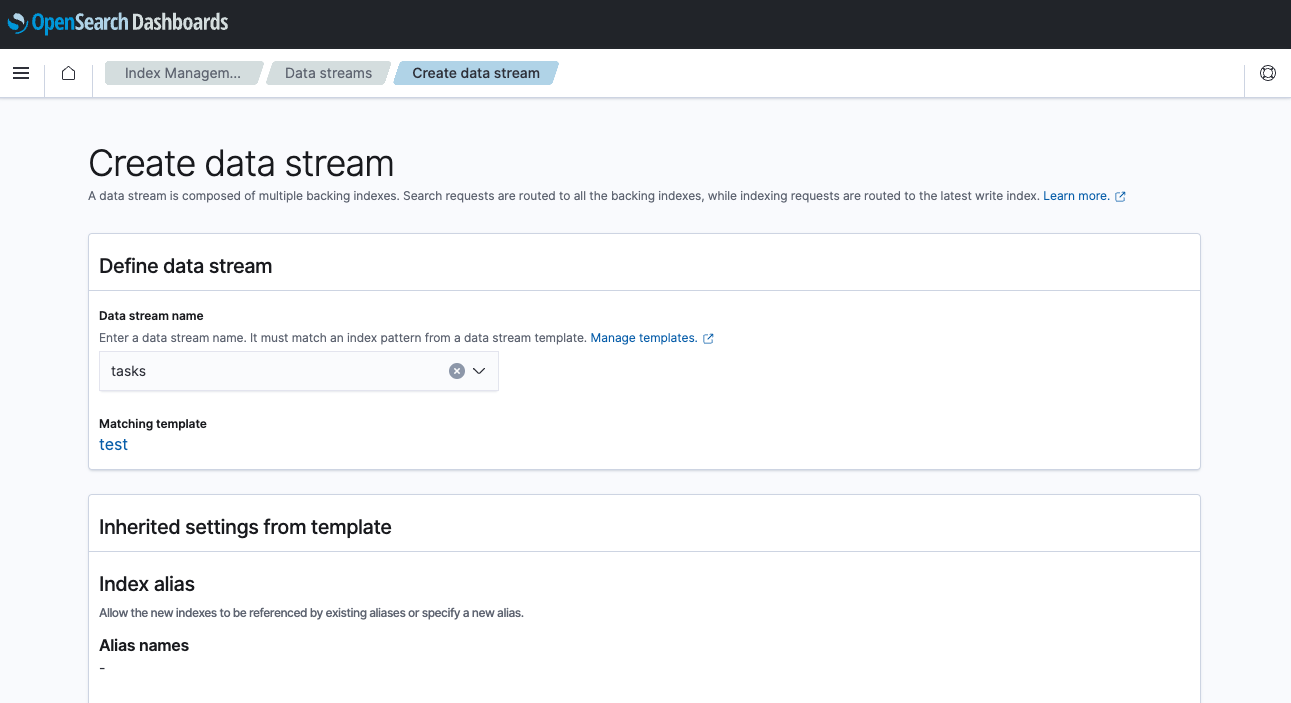View the matching template named test
Image resolution: width=1291 pixels, height=703 pixels.
[x=112, y=444]
